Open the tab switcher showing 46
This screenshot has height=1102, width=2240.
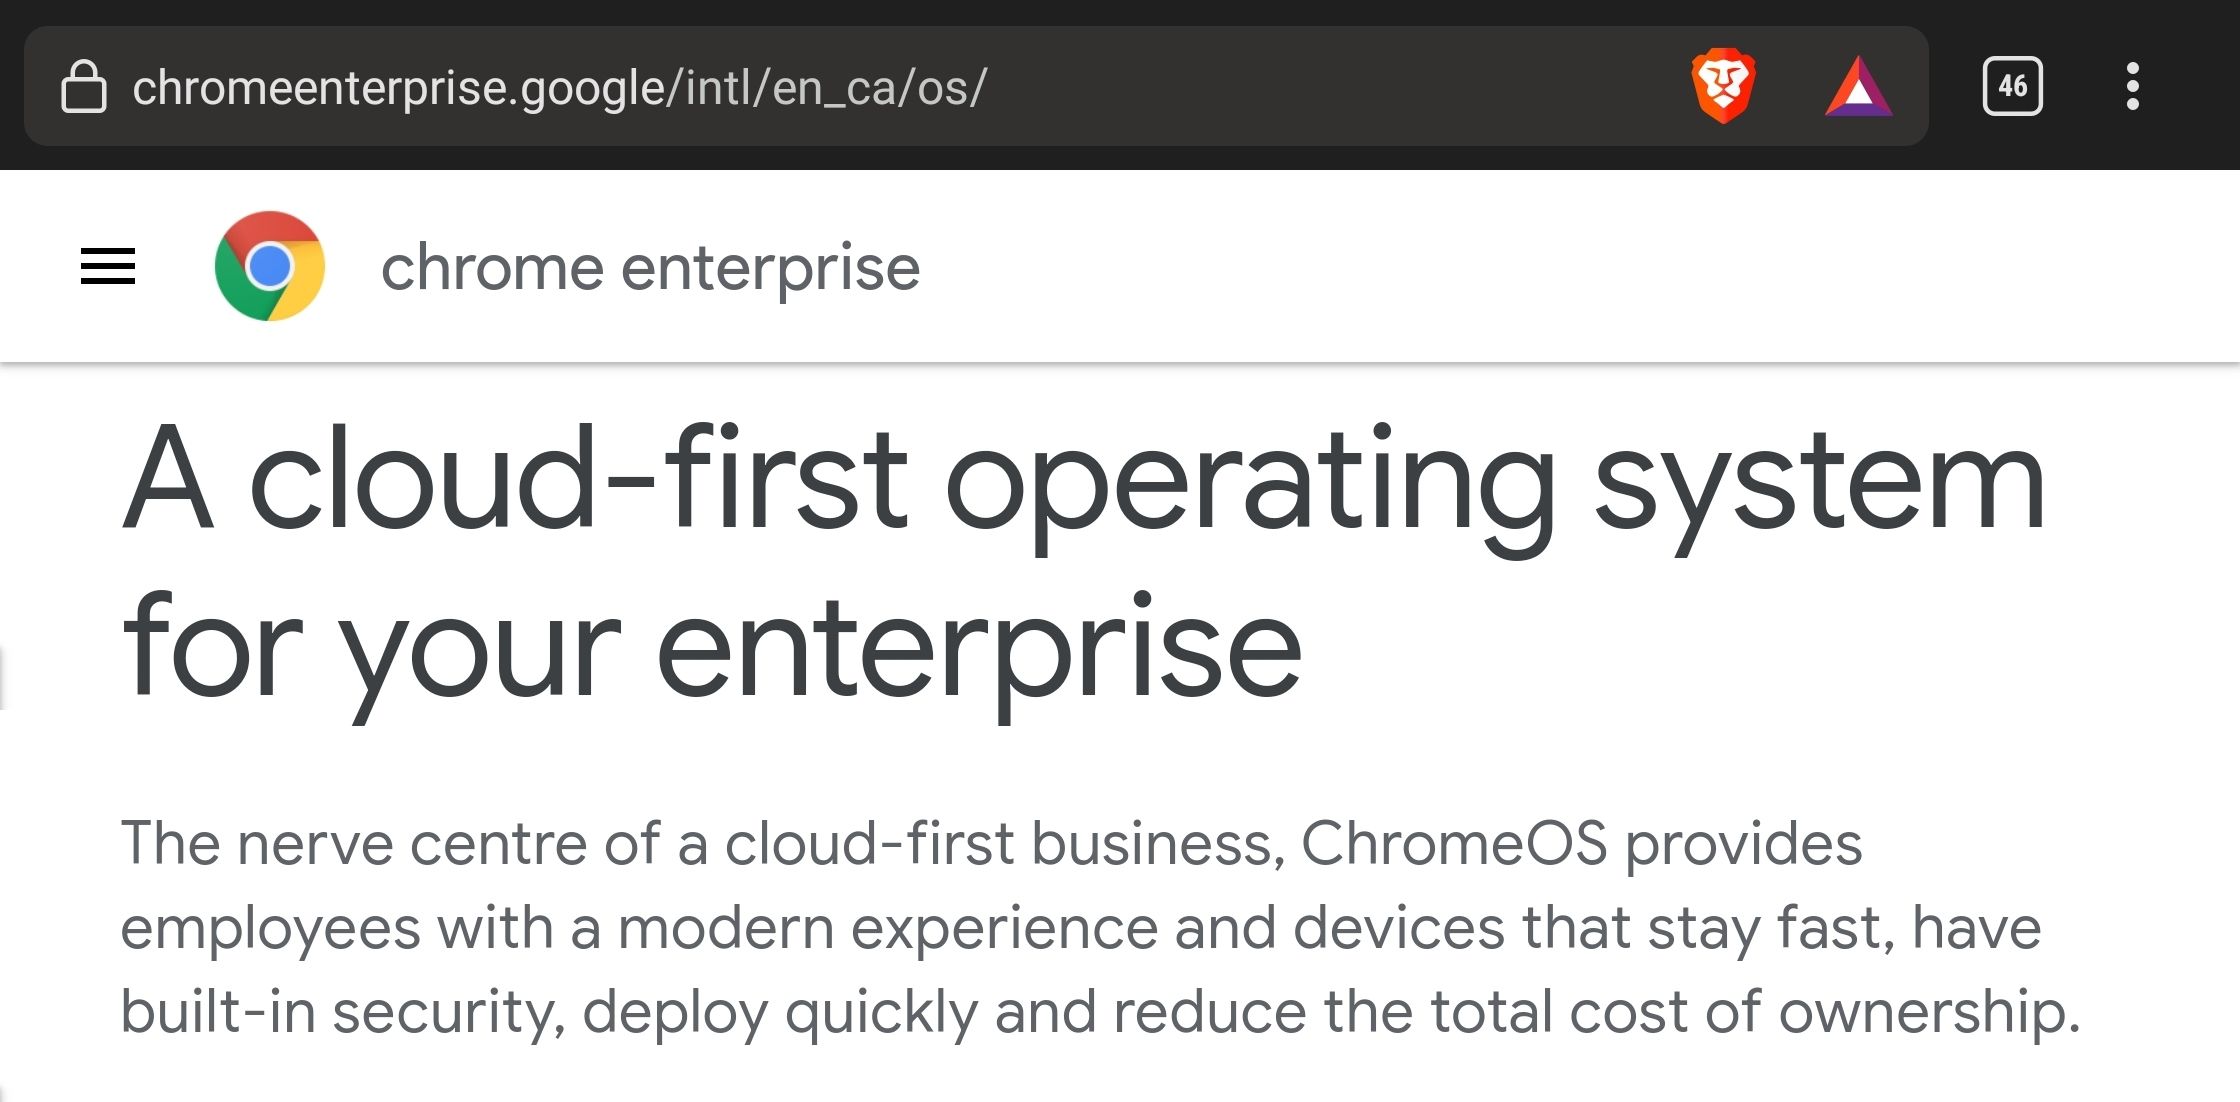pos(2012,87)
